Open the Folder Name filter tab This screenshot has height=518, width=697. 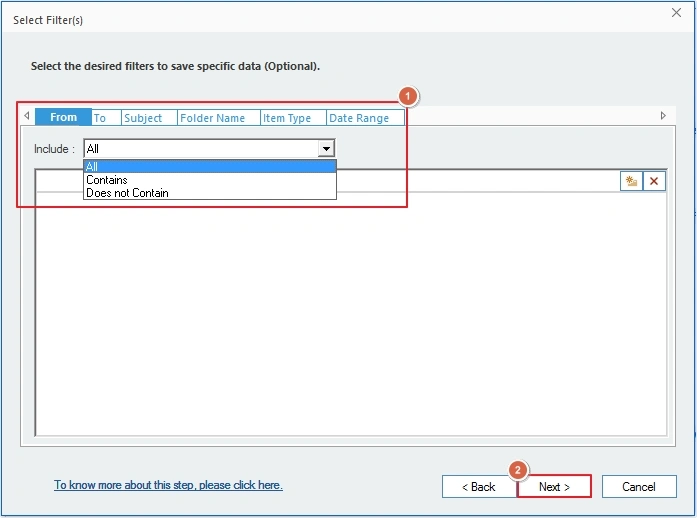pos(218,118)
